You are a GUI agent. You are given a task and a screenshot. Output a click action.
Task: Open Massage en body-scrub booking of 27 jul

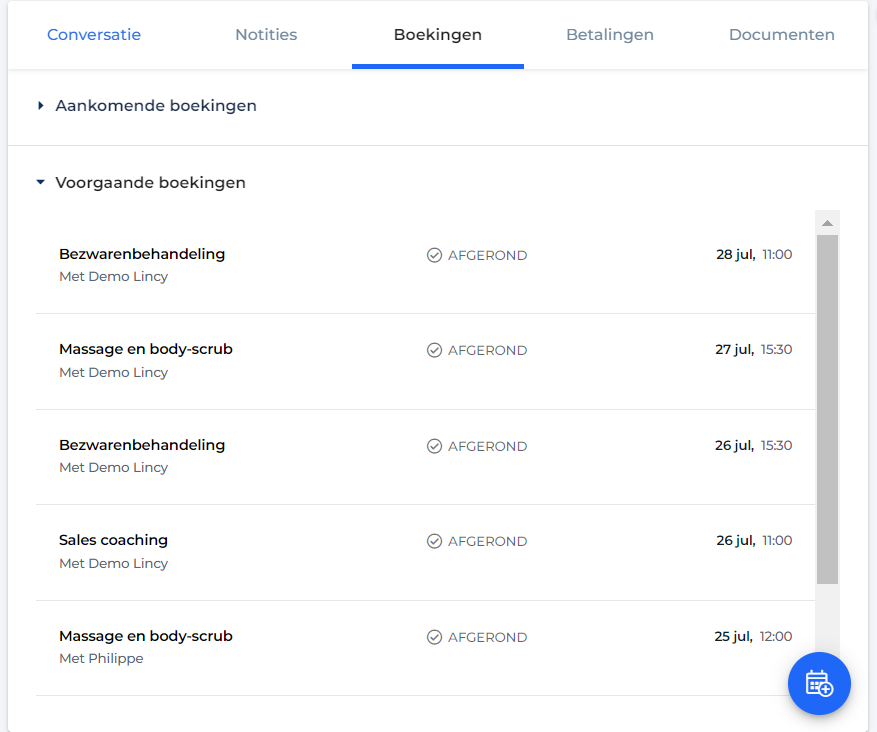tap(425, 361)
